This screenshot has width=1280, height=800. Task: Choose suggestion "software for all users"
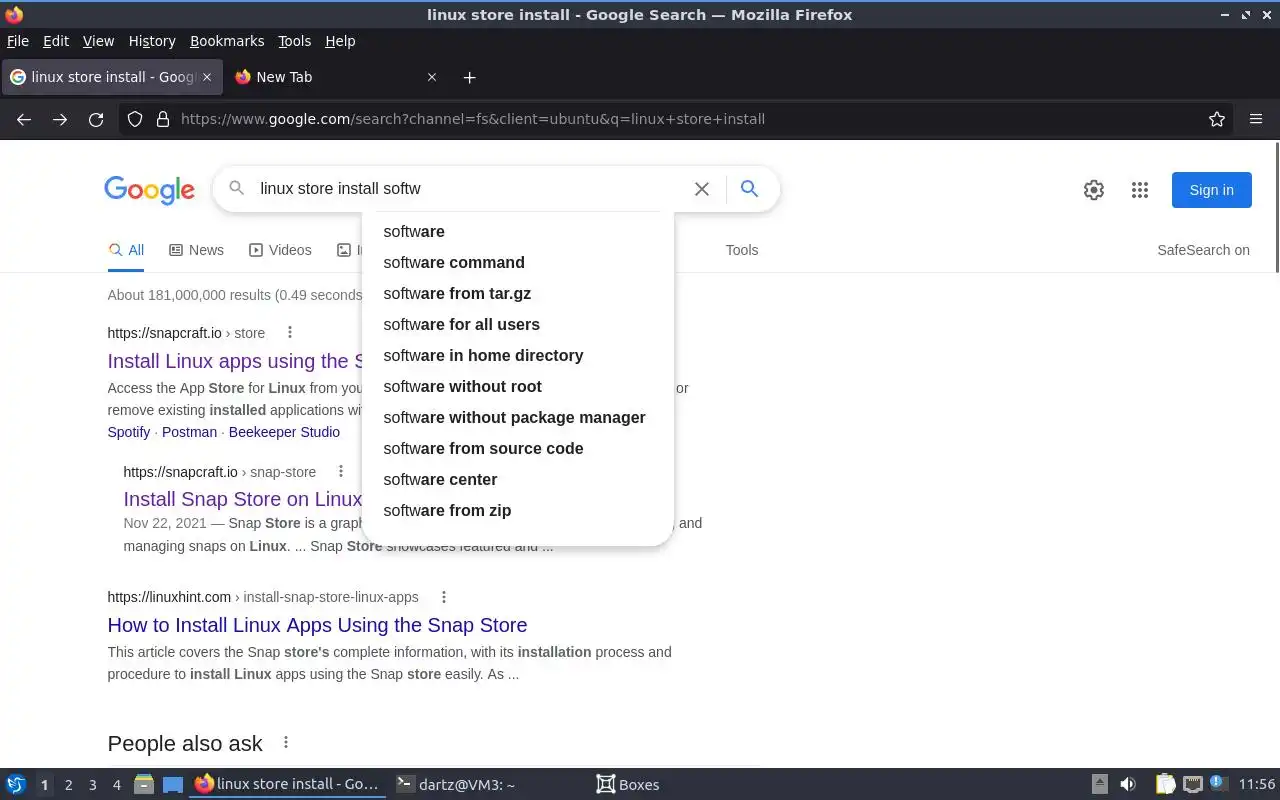(518, 324)
